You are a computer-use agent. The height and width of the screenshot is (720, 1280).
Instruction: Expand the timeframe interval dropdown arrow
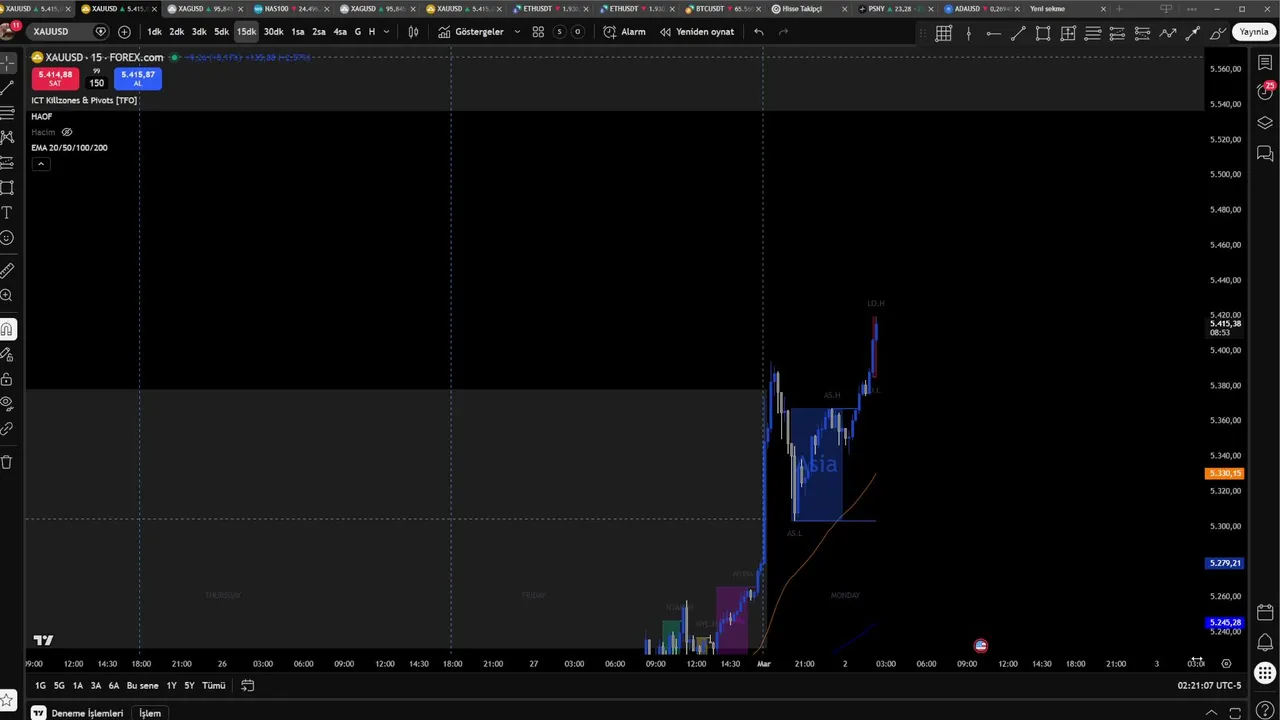pos(387,32)
